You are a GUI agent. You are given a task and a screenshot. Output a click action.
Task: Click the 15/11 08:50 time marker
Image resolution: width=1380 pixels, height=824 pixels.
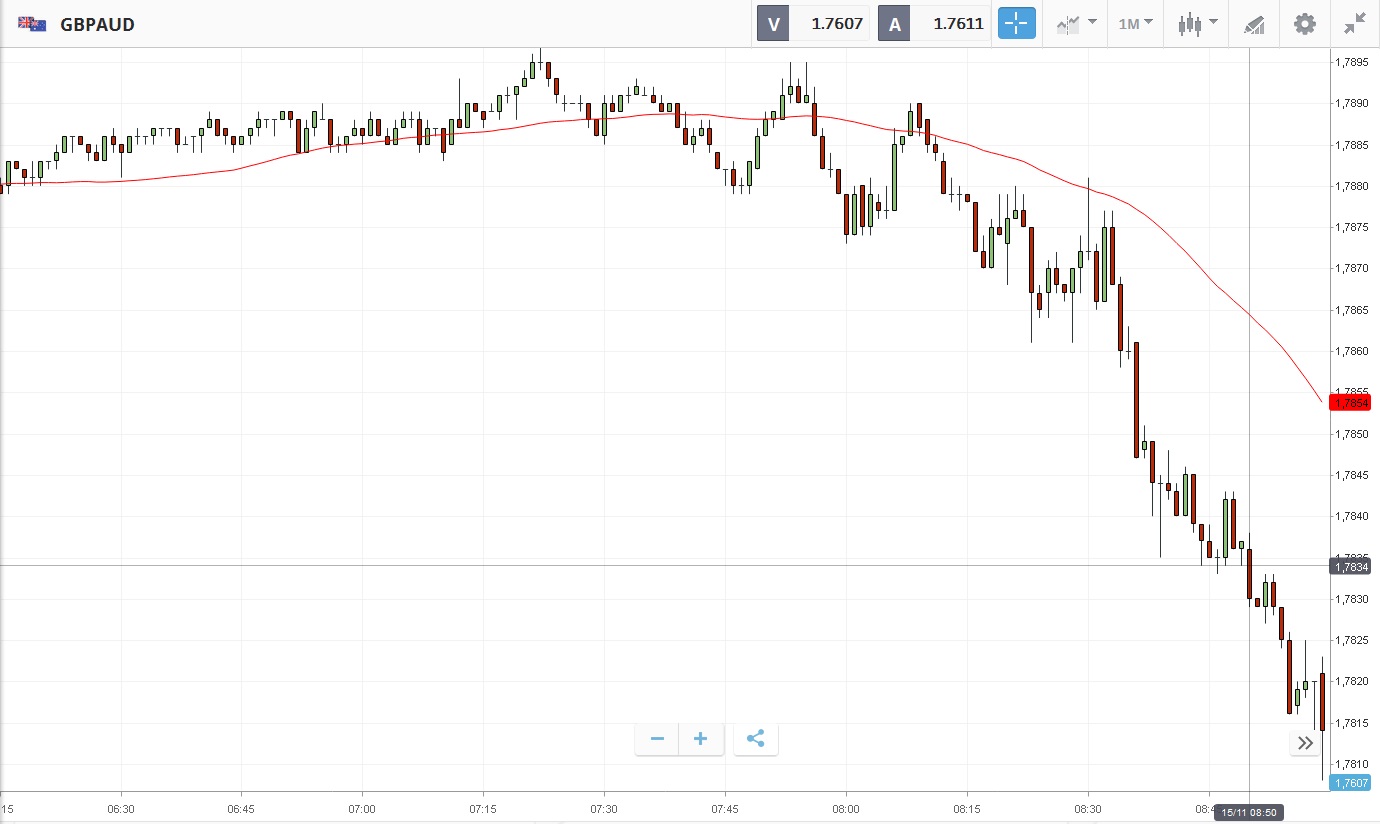point(1249,813)
